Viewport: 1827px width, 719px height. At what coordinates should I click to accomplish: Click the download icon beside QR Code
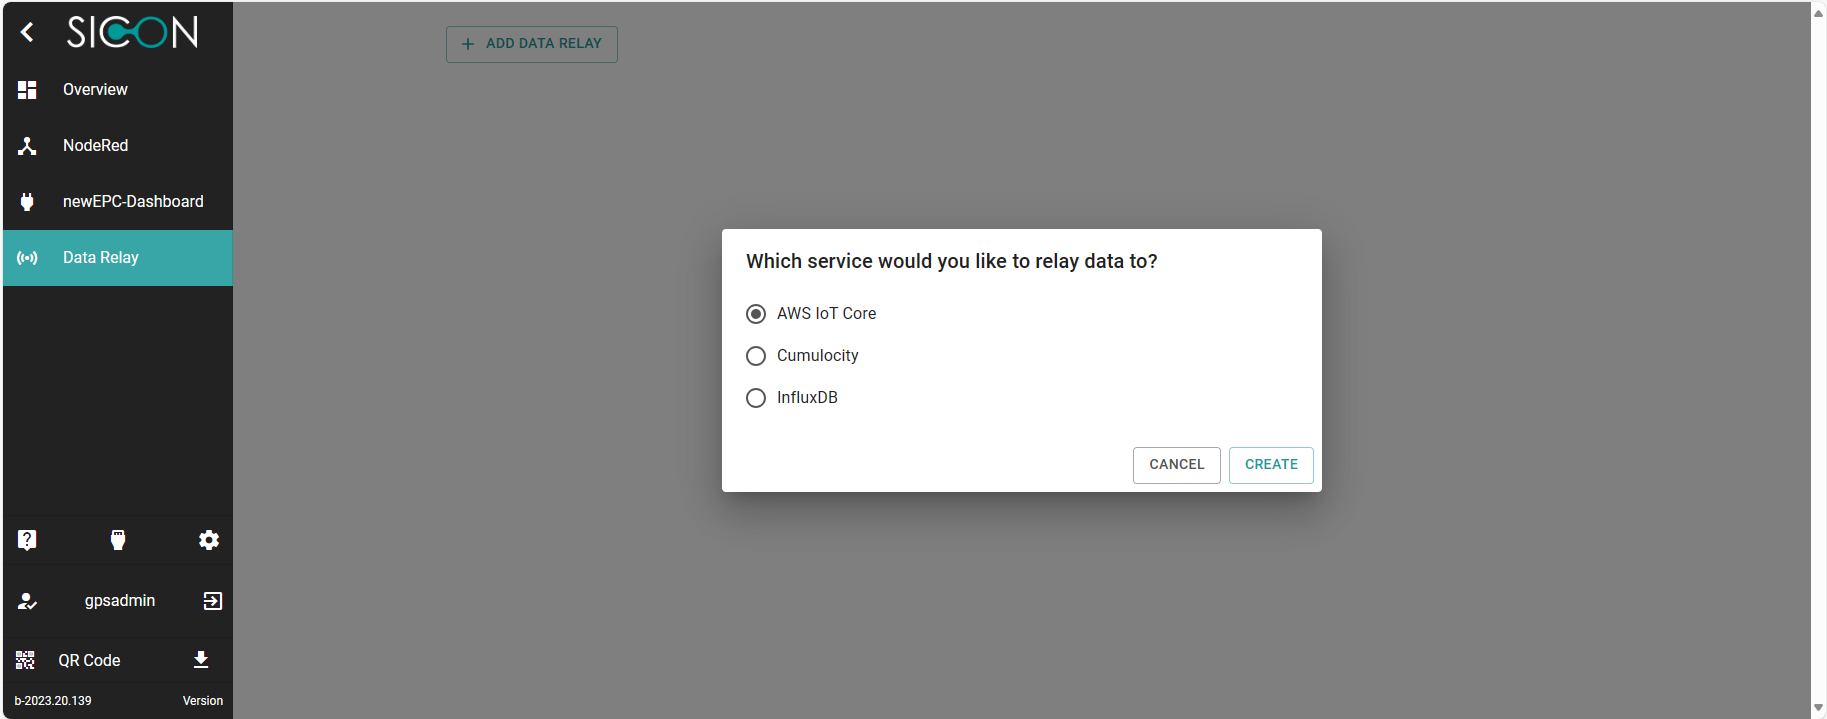pos(201,660)
